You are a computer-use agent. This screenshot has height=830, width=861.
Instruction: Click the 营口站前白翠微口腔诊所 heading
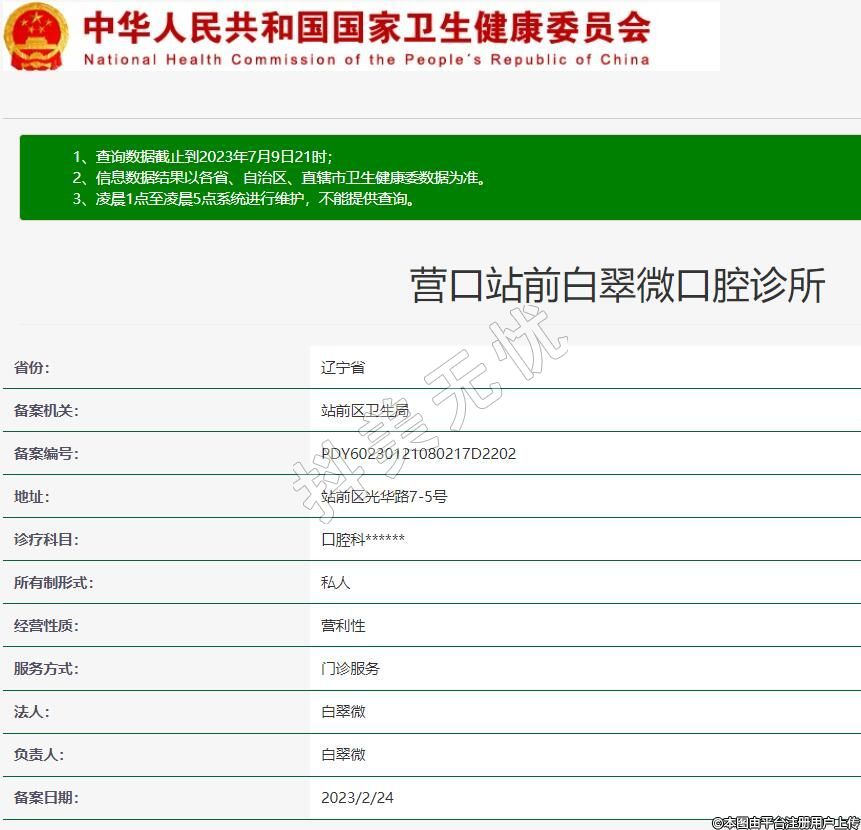point(617,286)
